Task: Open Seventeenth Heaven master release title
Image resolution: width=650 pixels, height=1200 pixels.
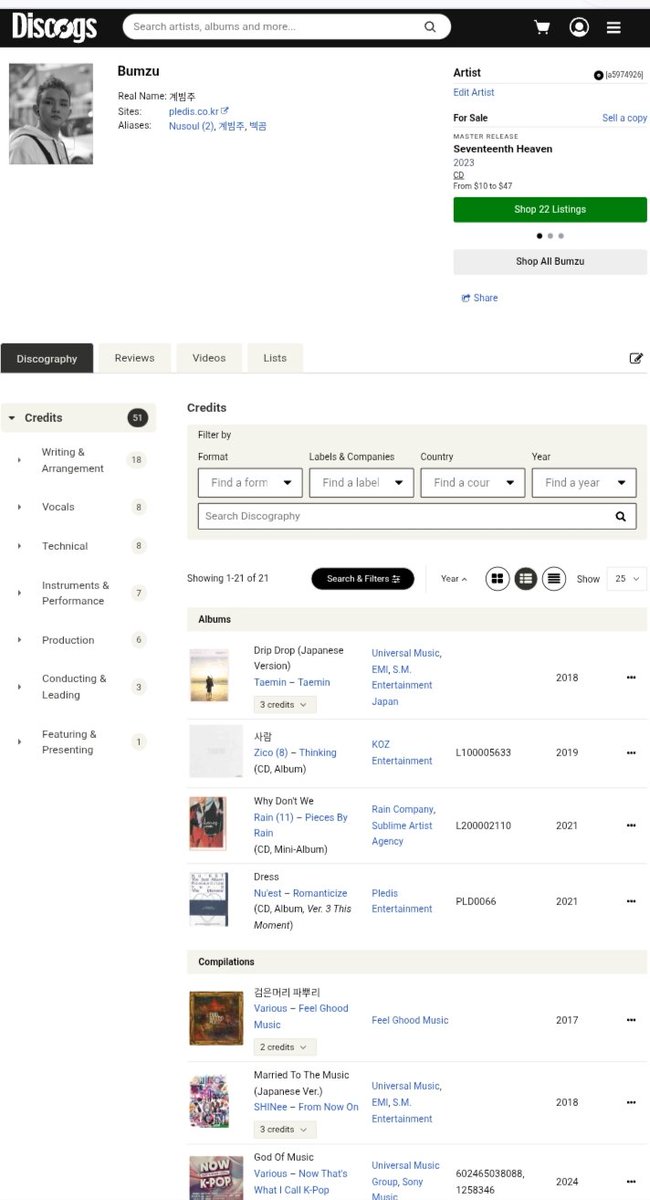Action: click(x=503, y=149)
